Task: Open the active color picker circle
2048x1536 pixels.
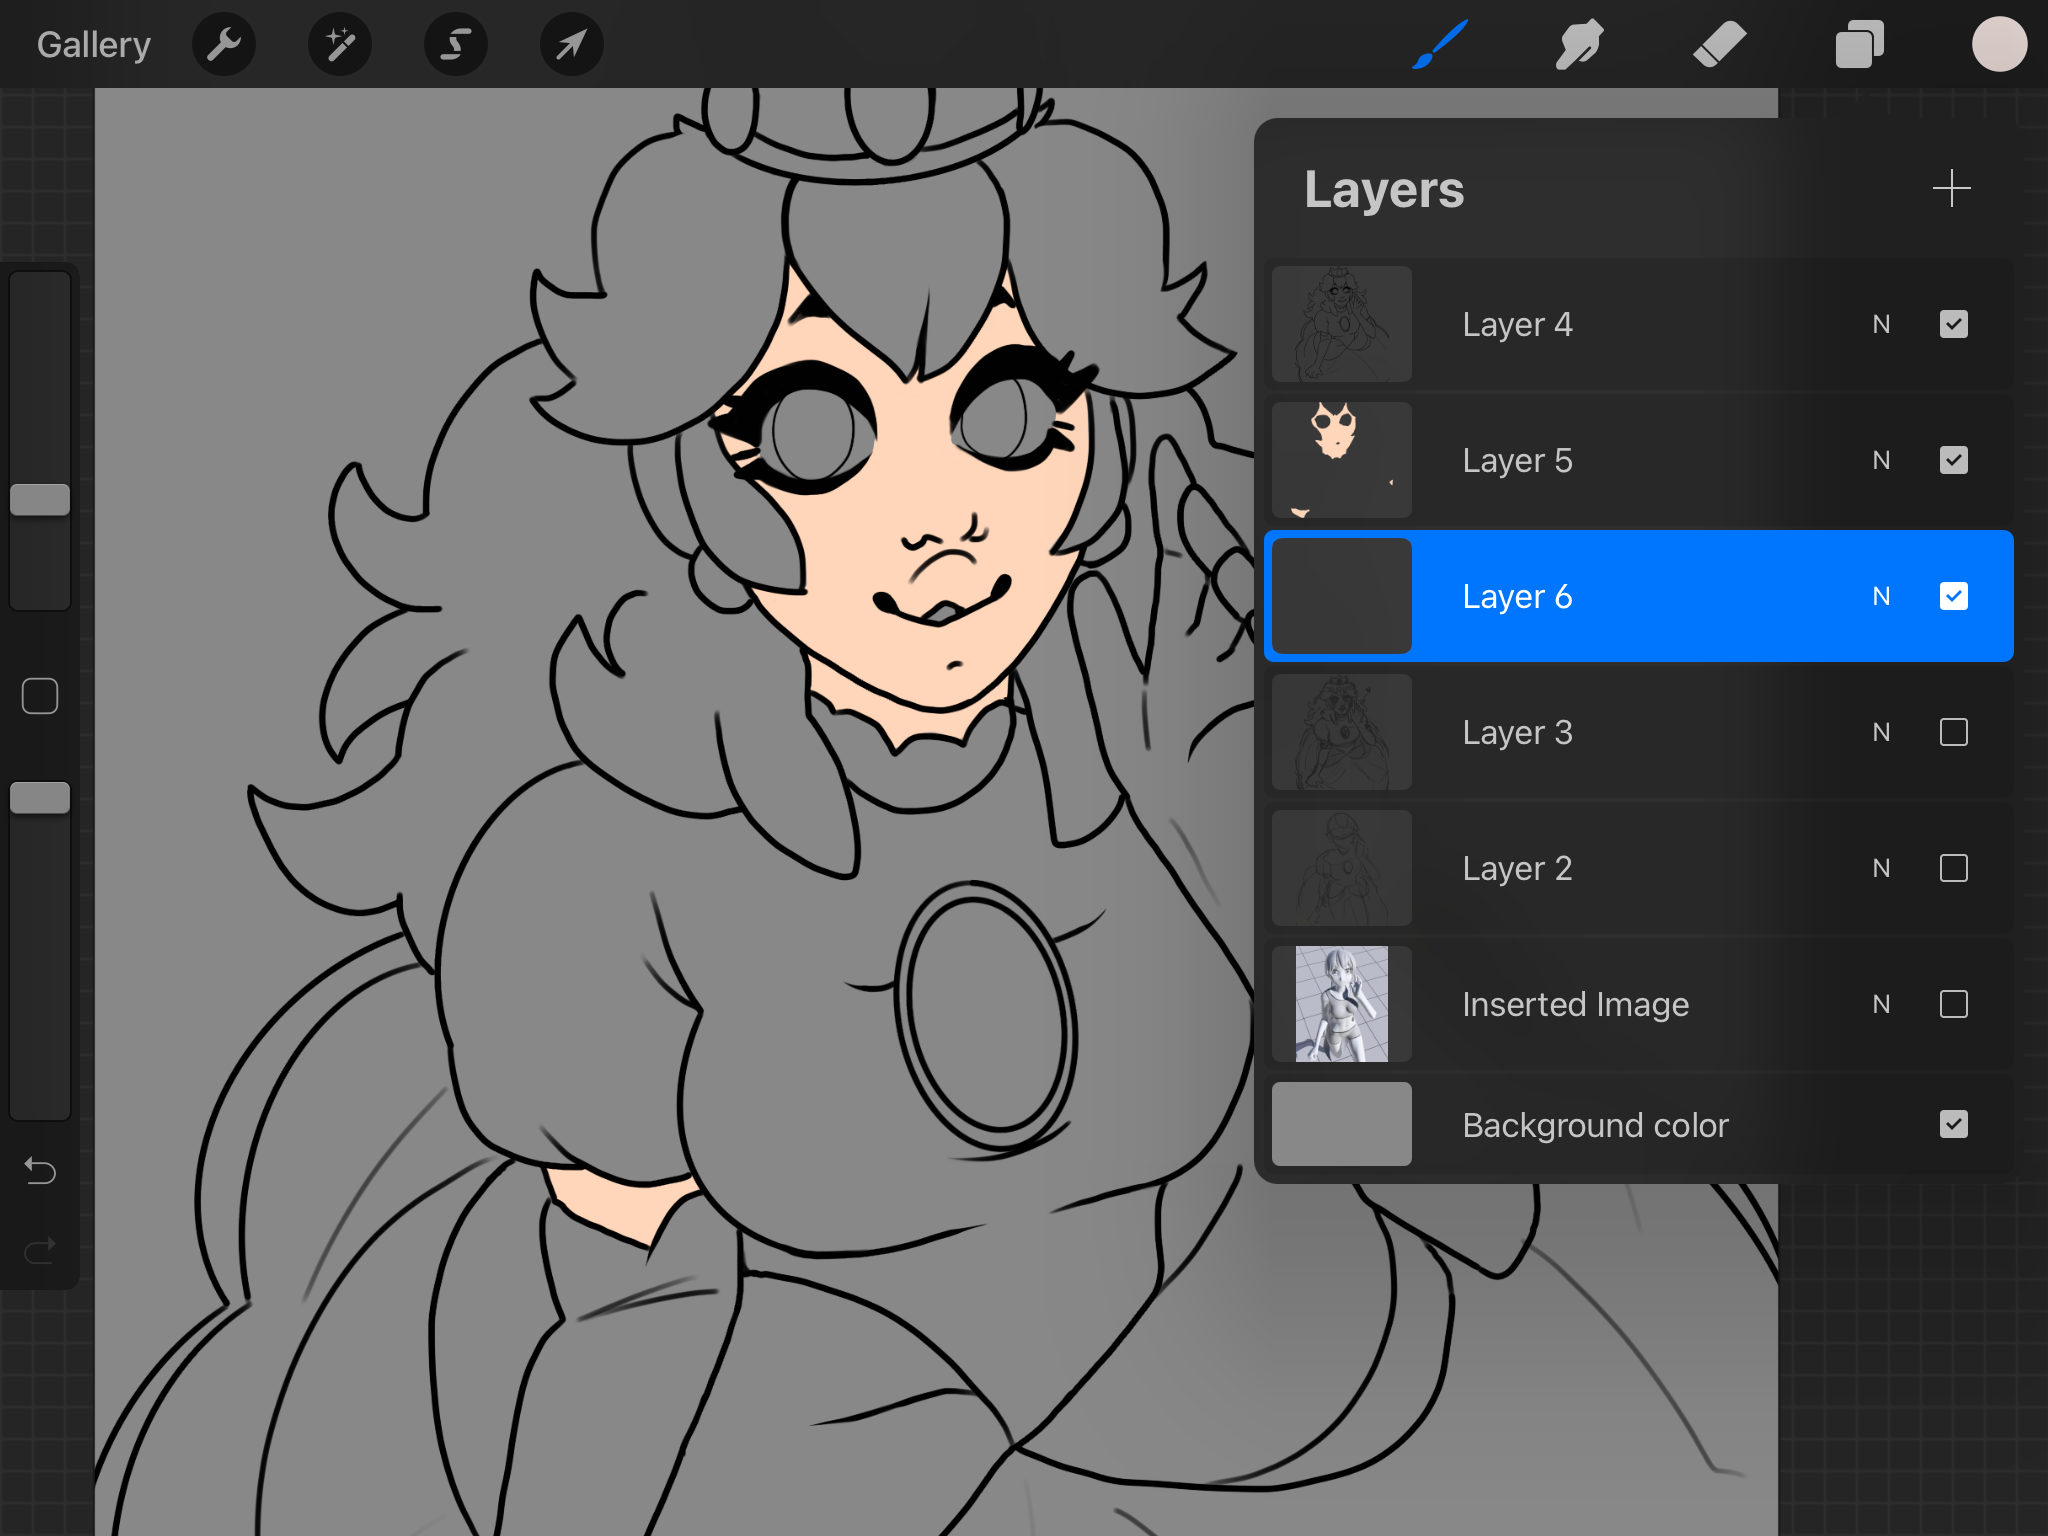Action: [x=1999, y=44]
